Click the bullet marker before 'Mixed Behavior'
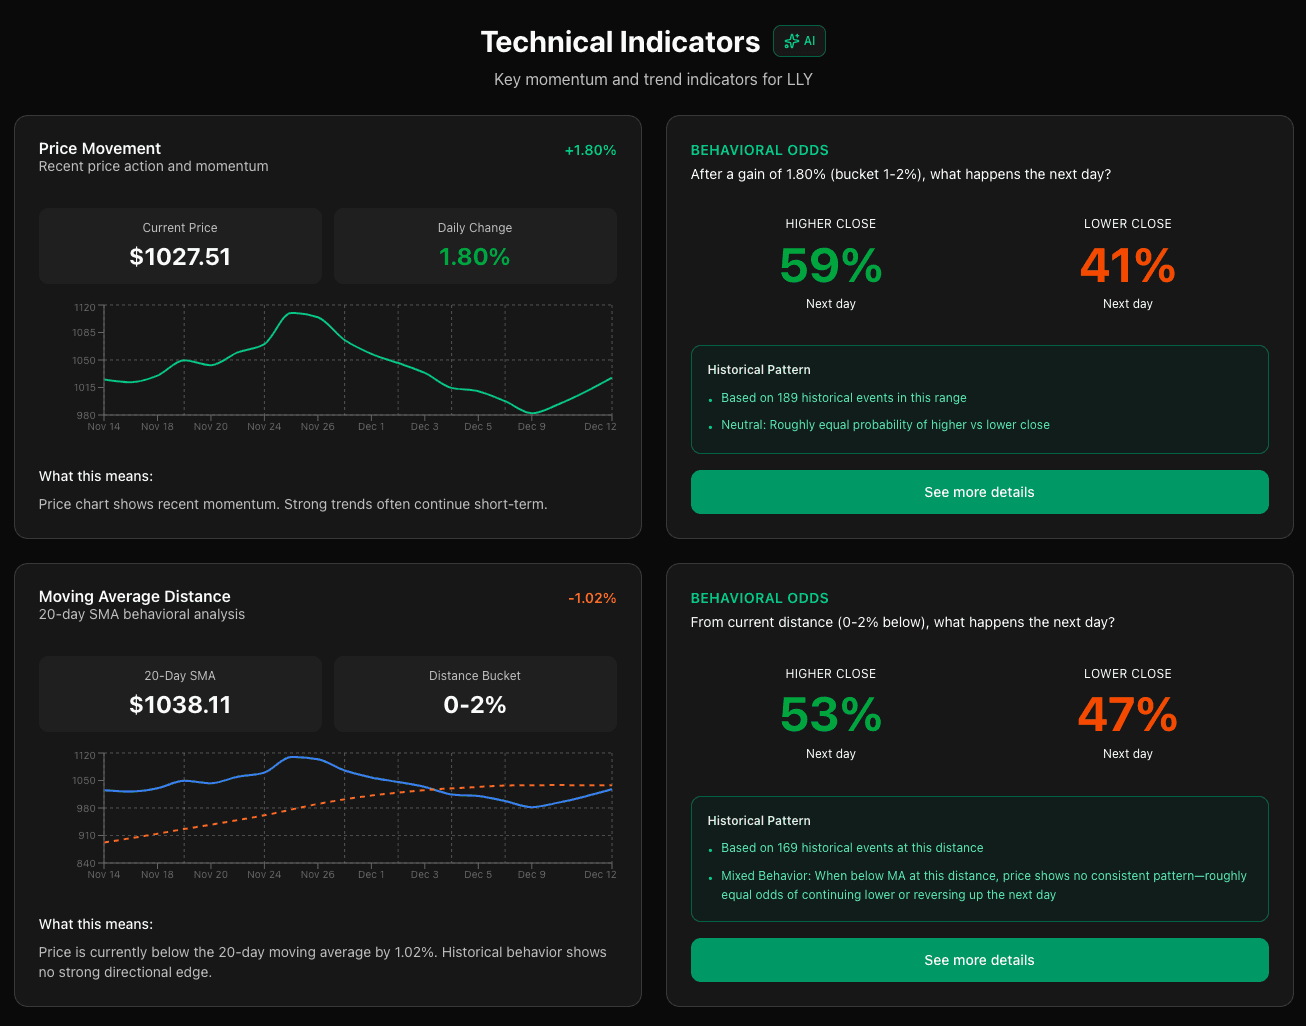The image size is (1306, 1026). pos(710,876)
